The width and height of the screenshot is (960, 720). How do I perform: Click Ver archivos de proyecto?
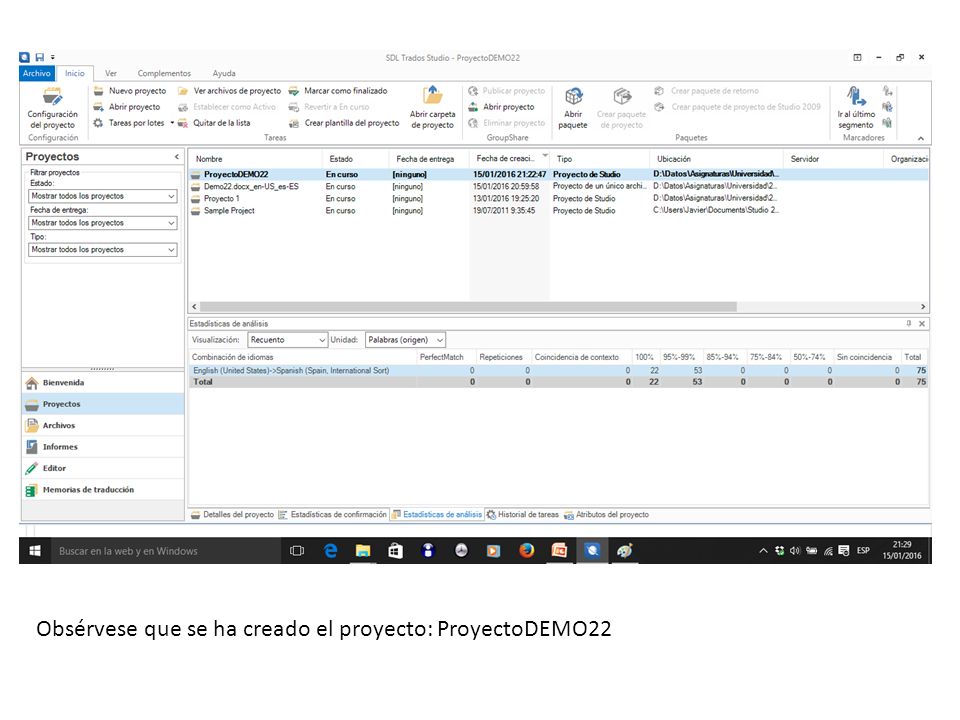[230, 91]
